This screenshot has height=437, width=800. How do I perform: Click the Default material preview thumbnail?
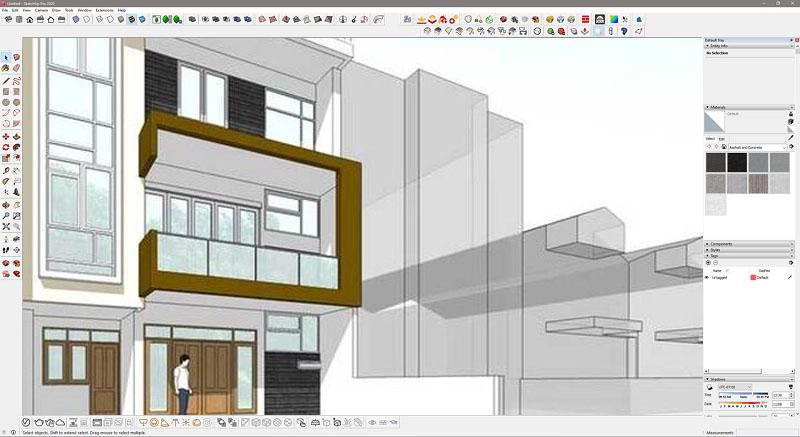[x=714, y=121]
